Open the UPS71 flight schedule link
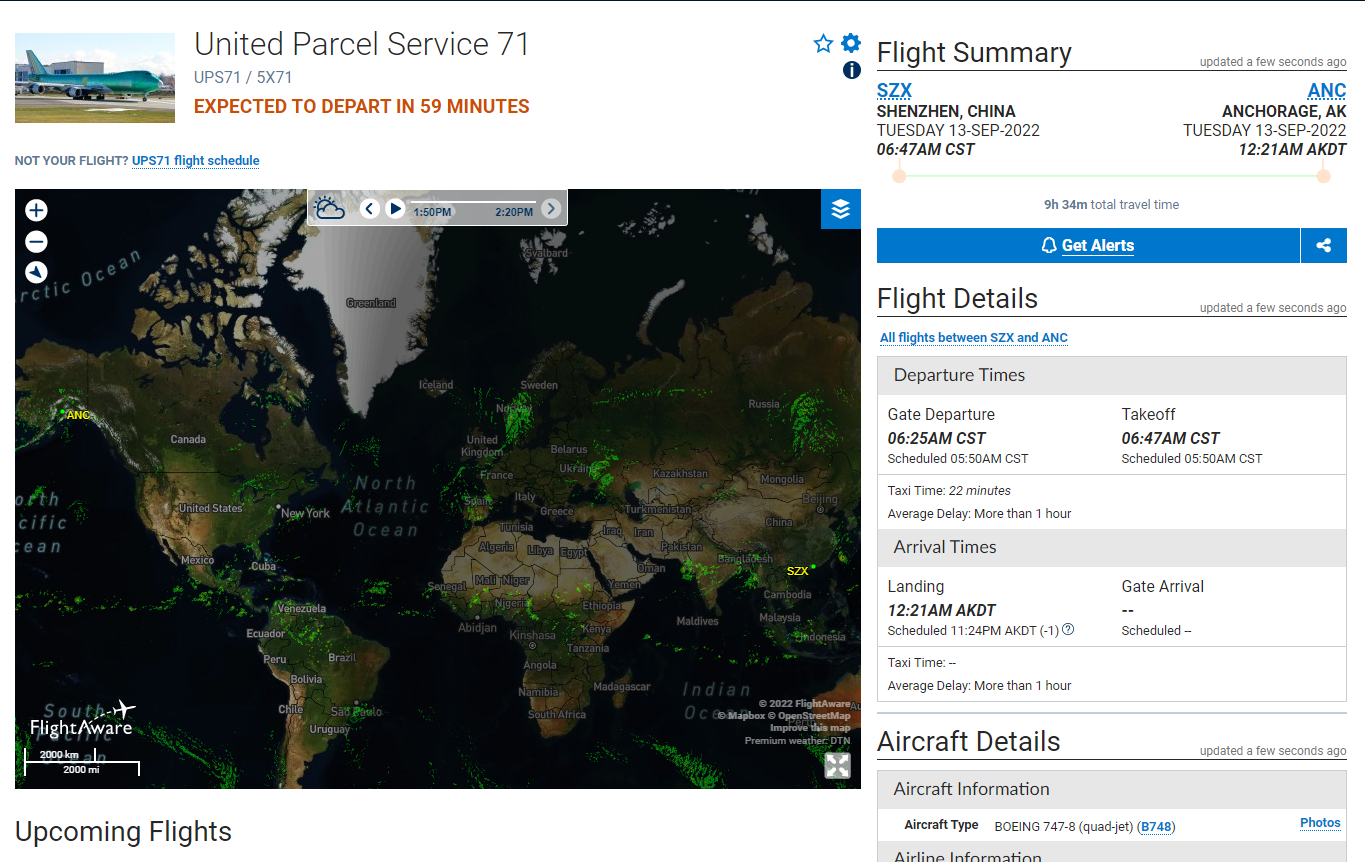 pyautogui.click(x=195, y=160)
